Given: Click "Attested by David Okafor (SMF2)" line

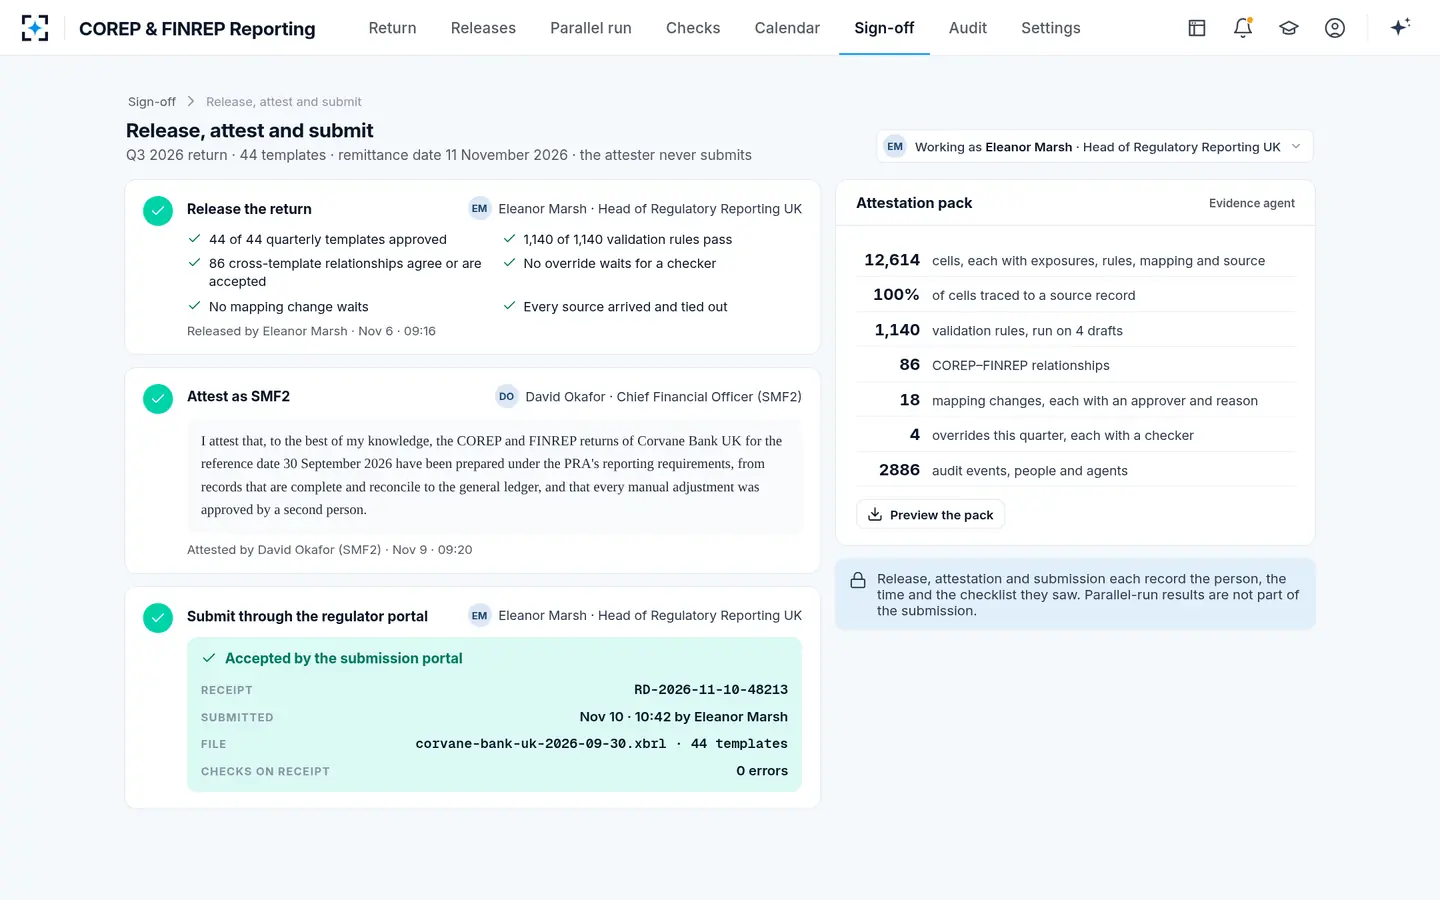Looking at the screenshot, I should tap(330, 550).
